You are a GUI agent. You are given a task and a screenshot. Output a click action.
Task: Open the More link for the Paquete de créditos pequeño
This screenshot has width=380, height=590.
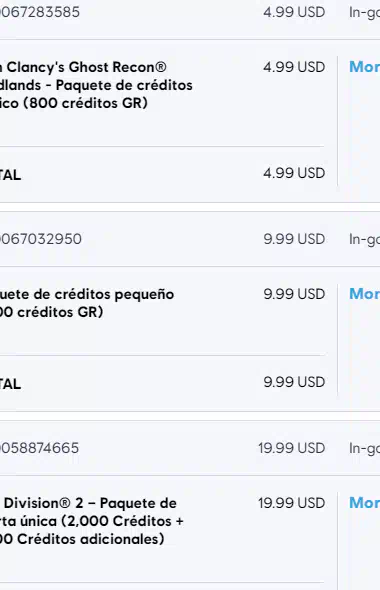tap(364, 294)
